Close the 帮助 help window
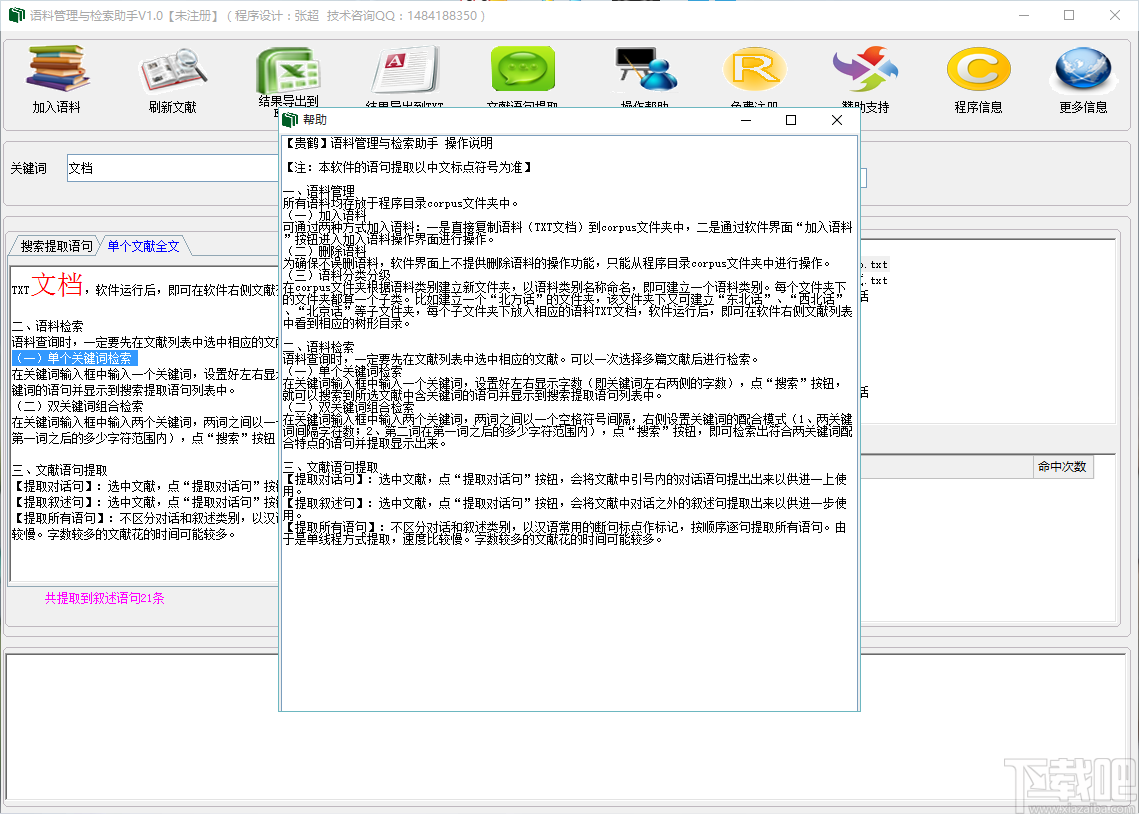 pyautogui.click(x=837, y=120)
